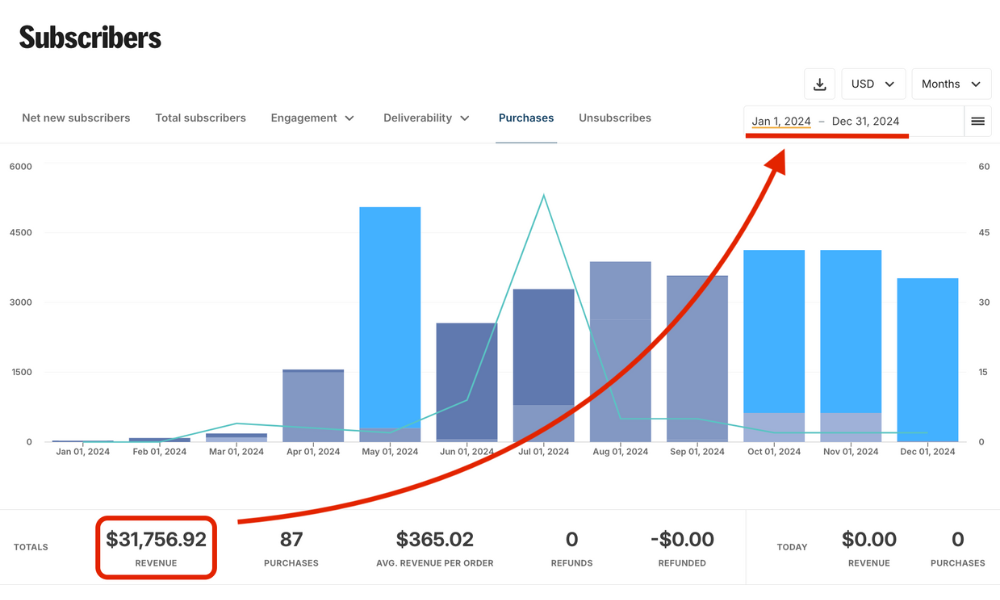The image size is (1000, 600).
Task: Switch to Net new subscribers tab
Action: click(x=76, y=118)
